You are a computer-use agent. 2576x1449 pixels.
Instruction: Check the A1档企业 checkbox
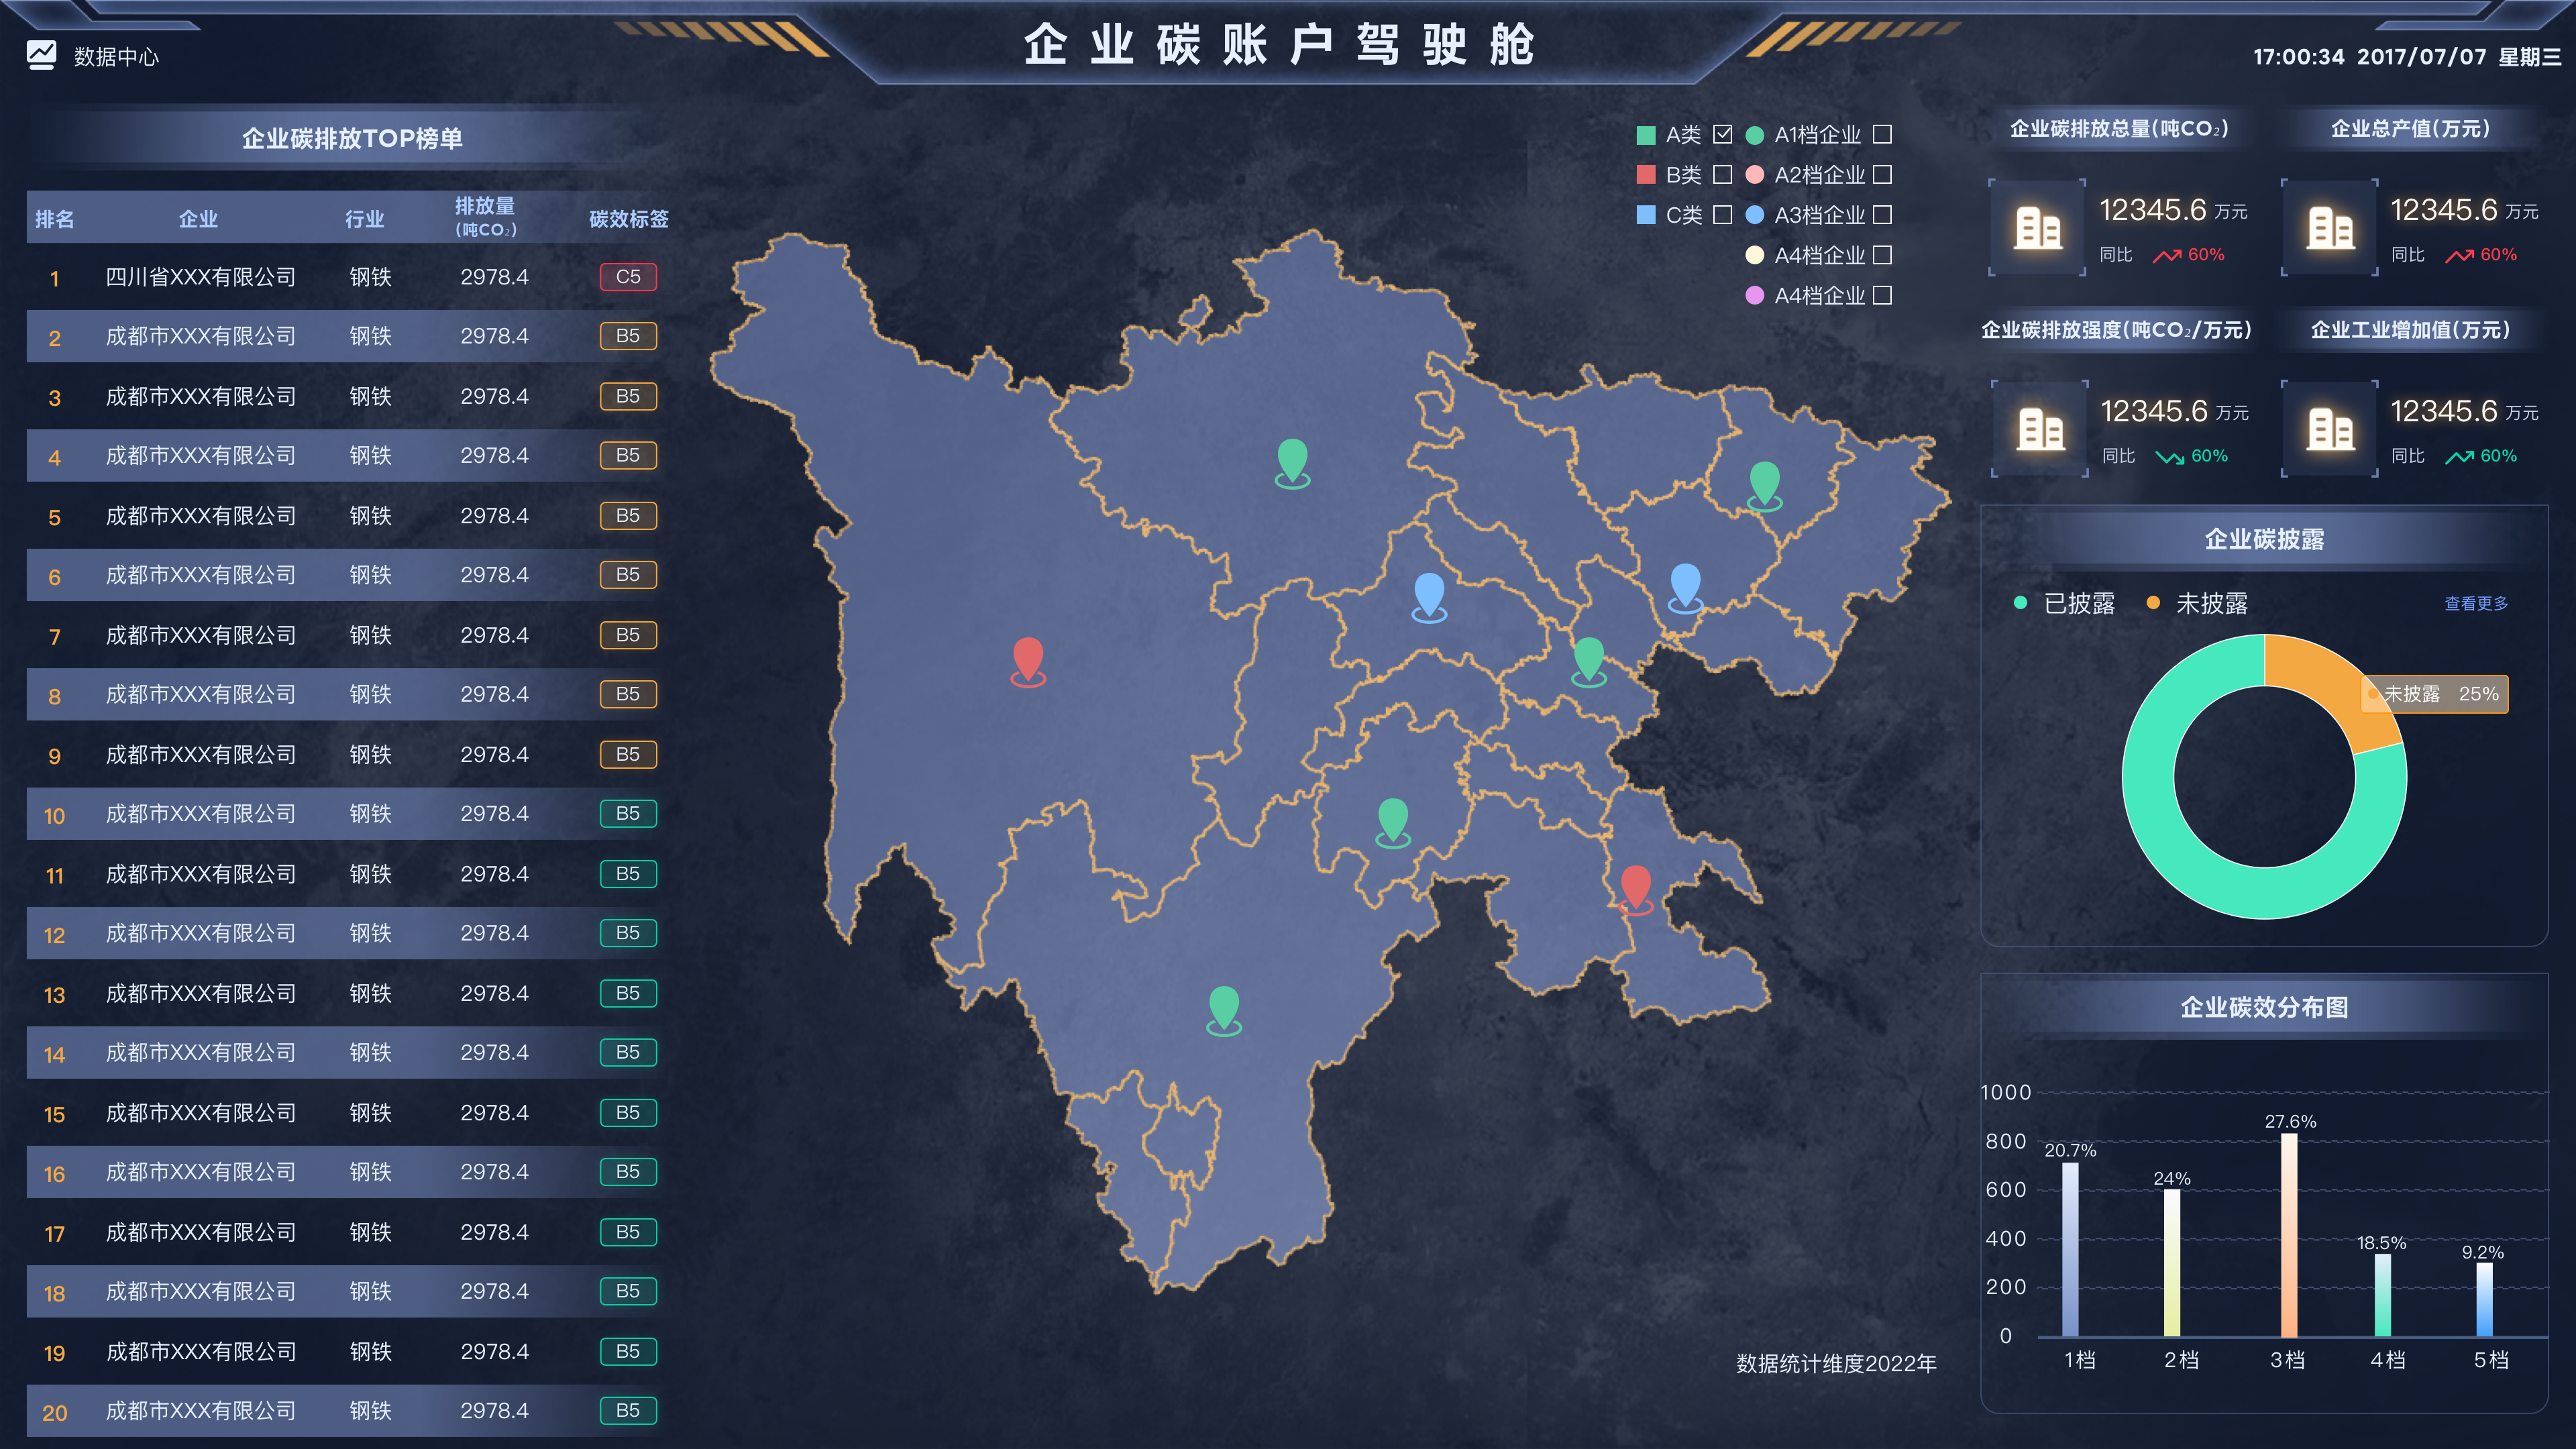1882,134
